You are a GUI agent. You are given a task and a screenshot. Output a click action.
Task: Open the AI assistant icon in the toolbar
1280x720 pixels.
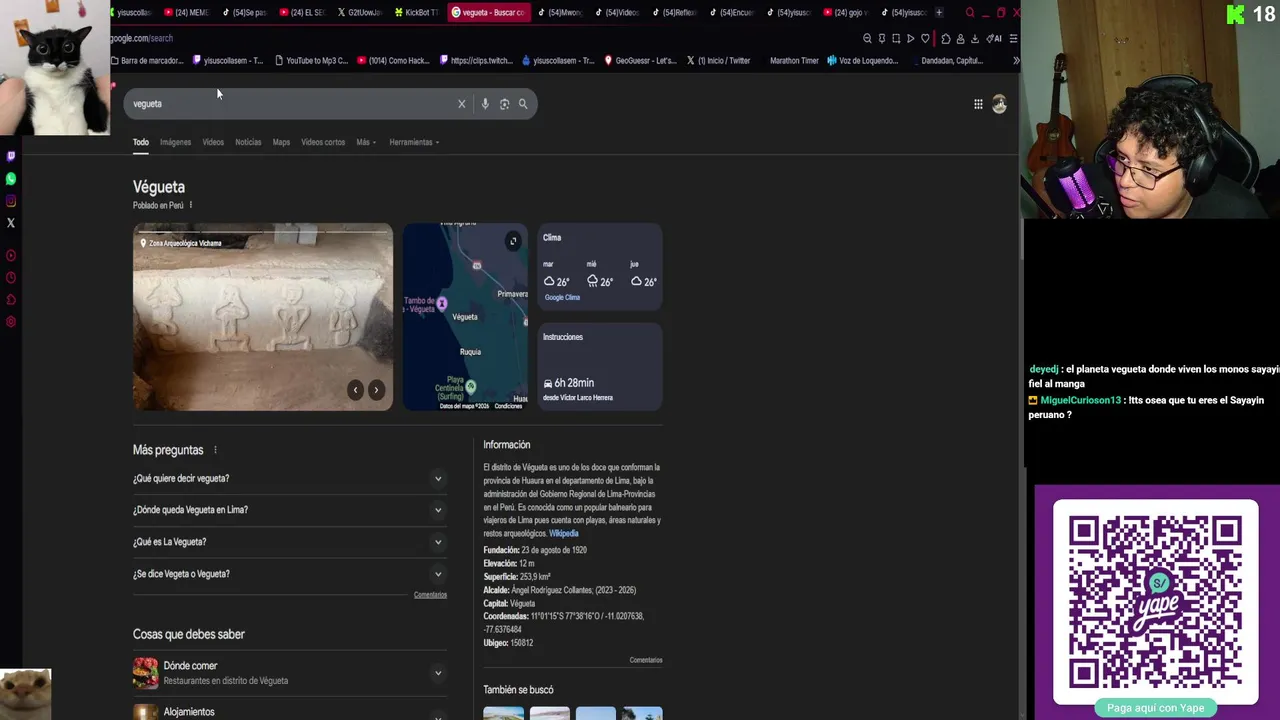click(994, 38)
